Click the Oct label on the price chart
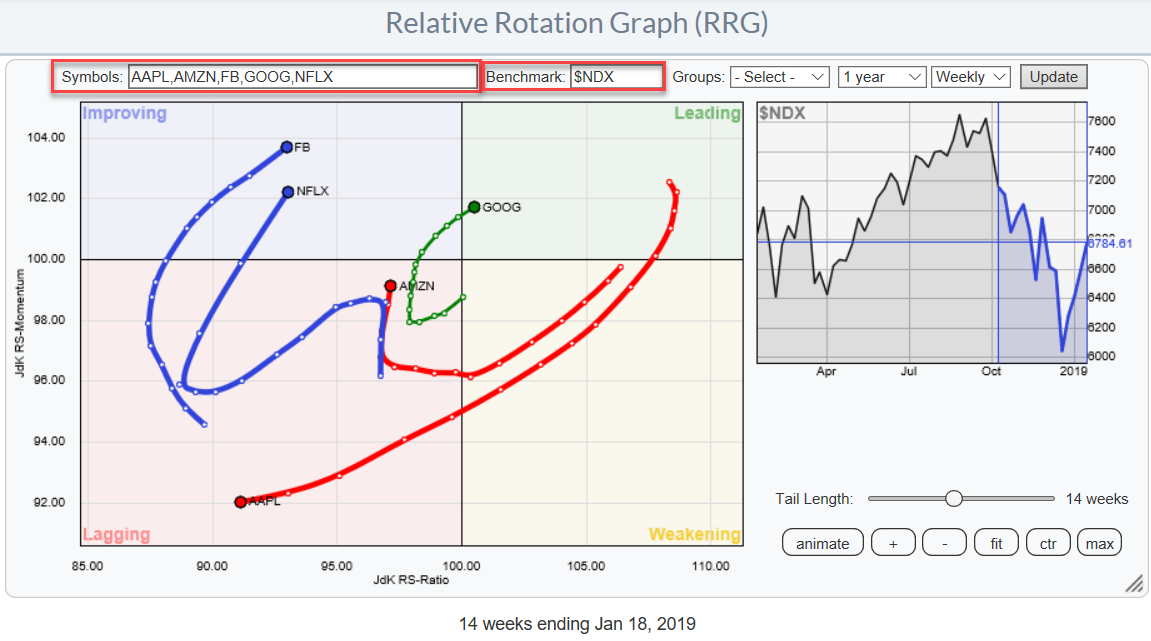1151x641 pixels. 991,372
